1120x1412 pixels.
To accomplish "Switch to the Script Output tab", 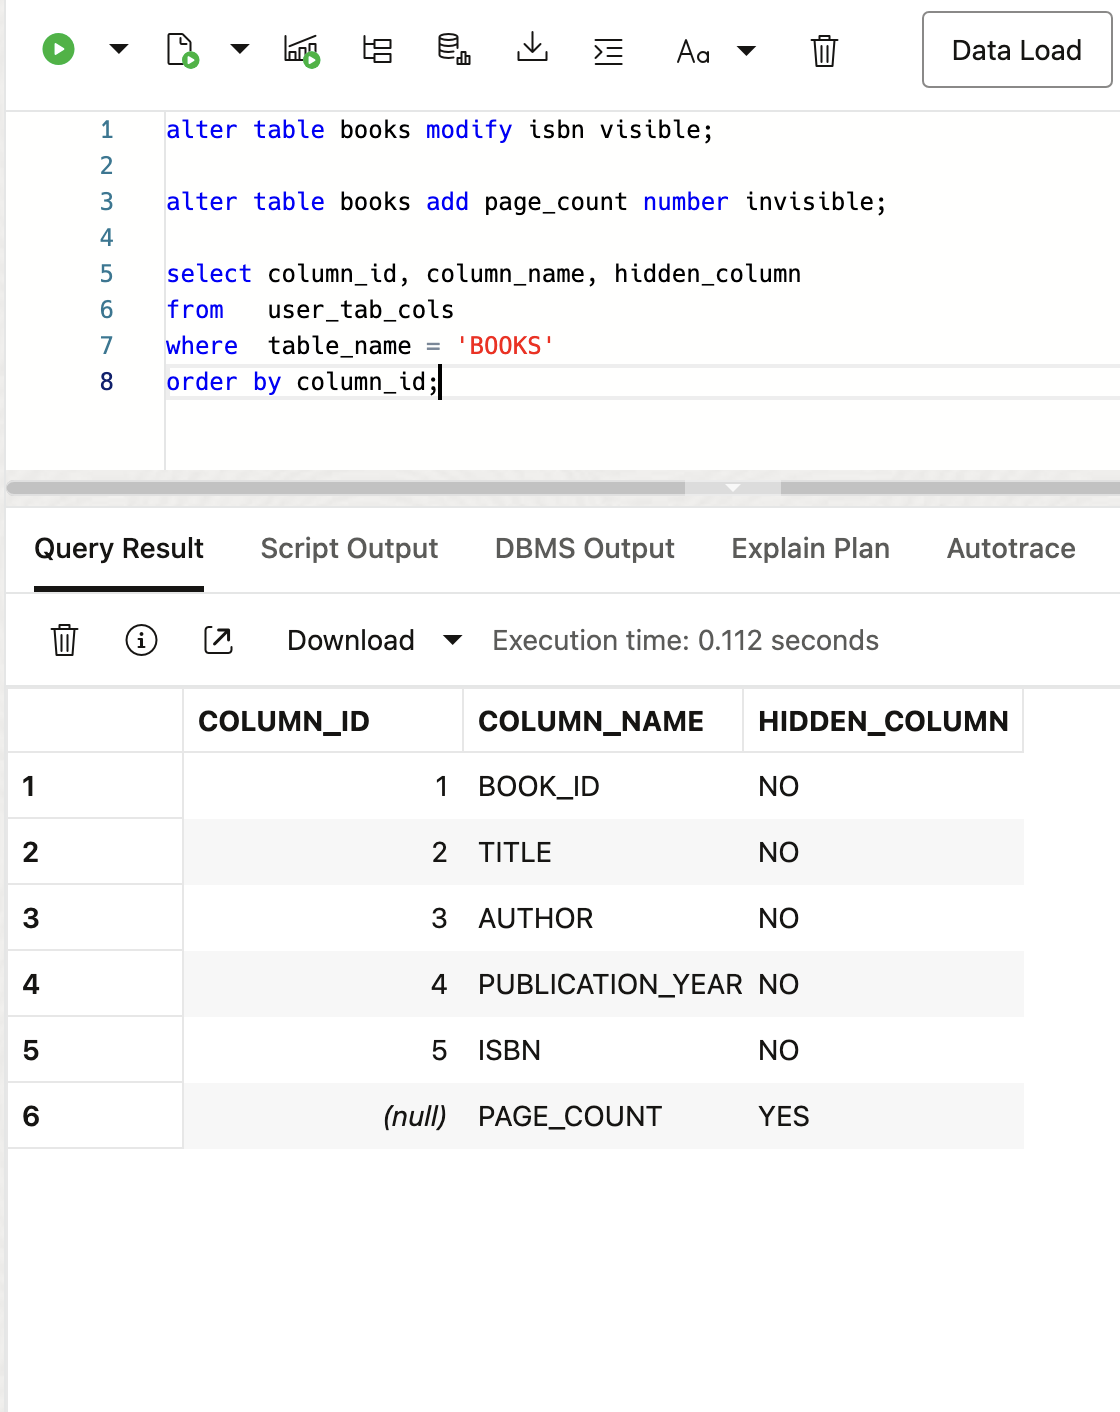I will click(x=349, y=549).
